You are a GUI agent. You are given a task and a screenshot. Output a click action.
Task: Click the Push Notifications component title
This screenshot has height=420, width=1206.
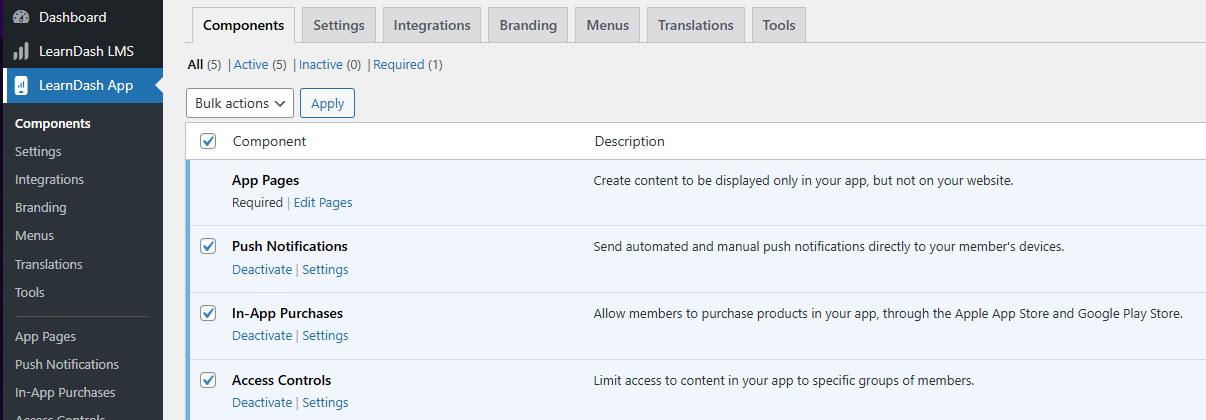(x=290, y=246)
